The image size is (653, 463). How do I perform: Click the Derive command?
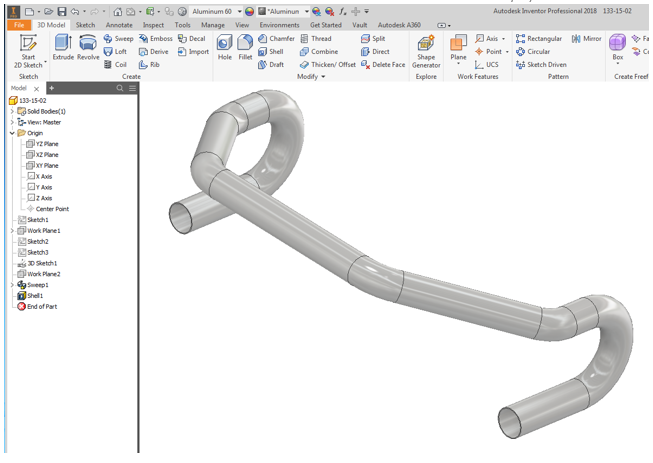pyautogui.click(x=154, y=52)
